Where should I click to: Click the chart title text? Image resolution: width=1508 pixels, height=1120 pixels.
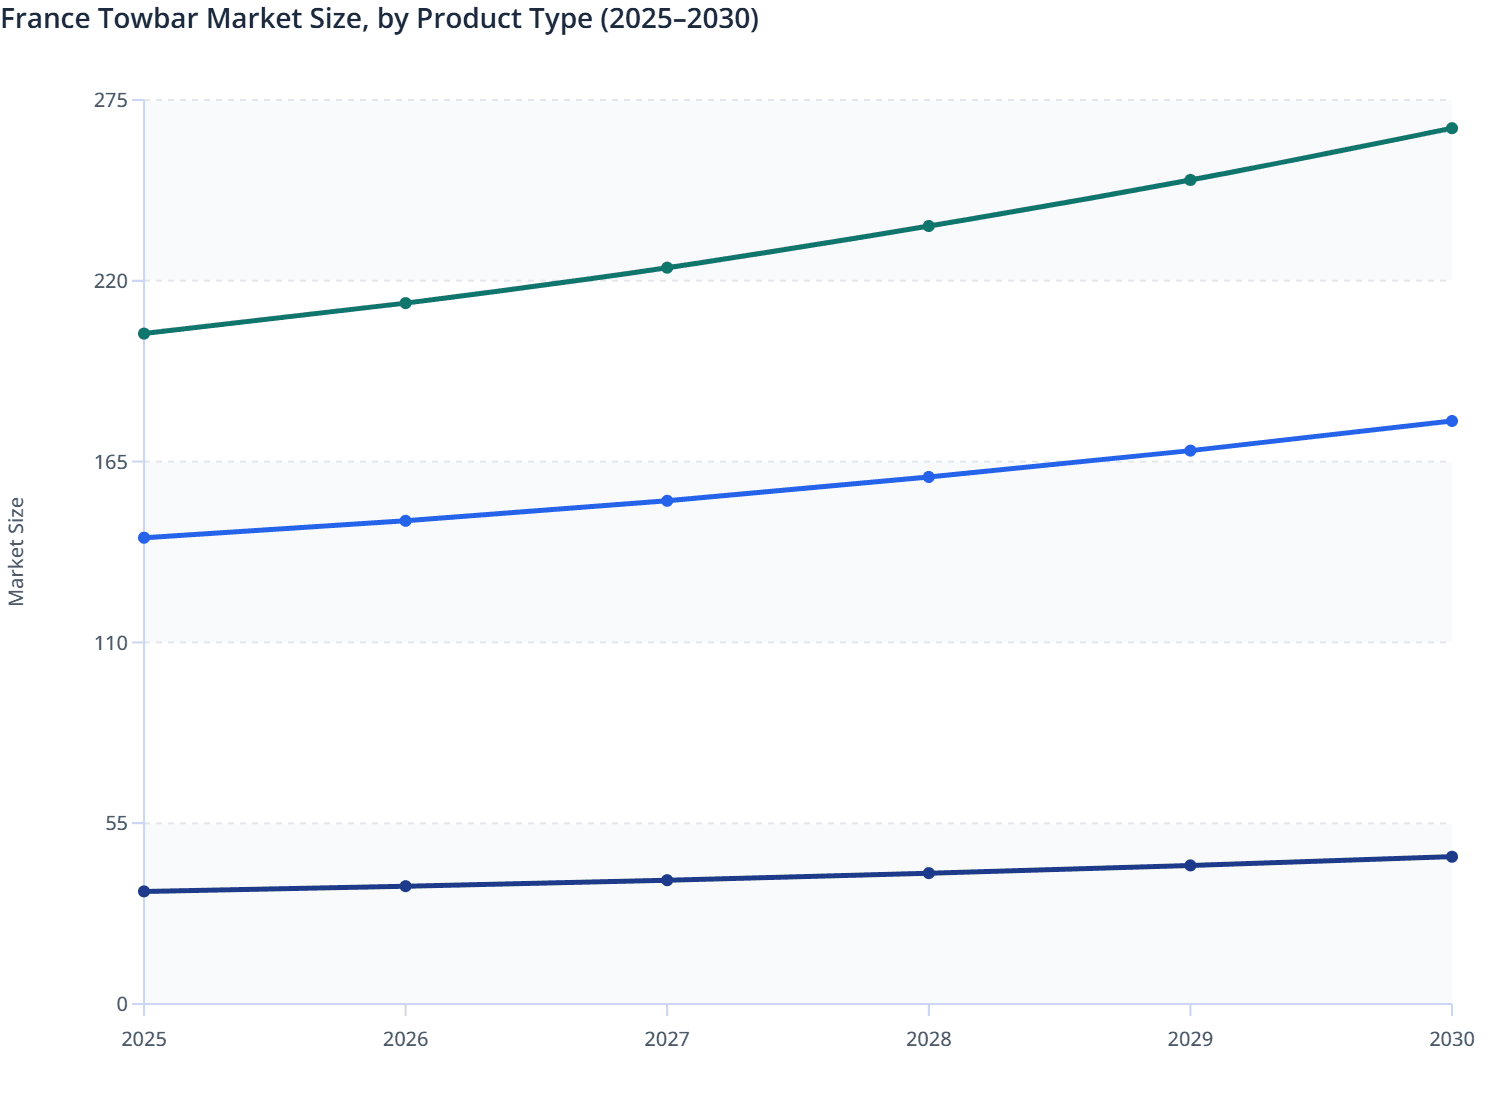pos(380,18)
